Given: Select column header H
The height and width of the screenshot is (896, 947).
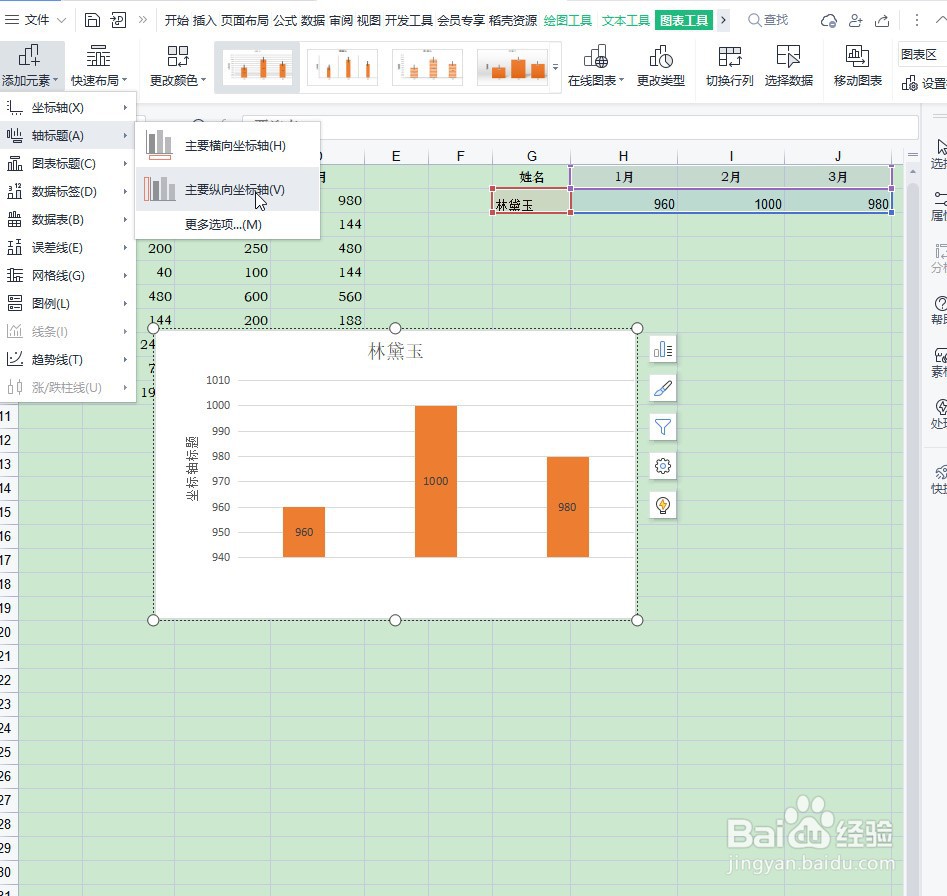Looking at the screenshot, I should point(623,156).
